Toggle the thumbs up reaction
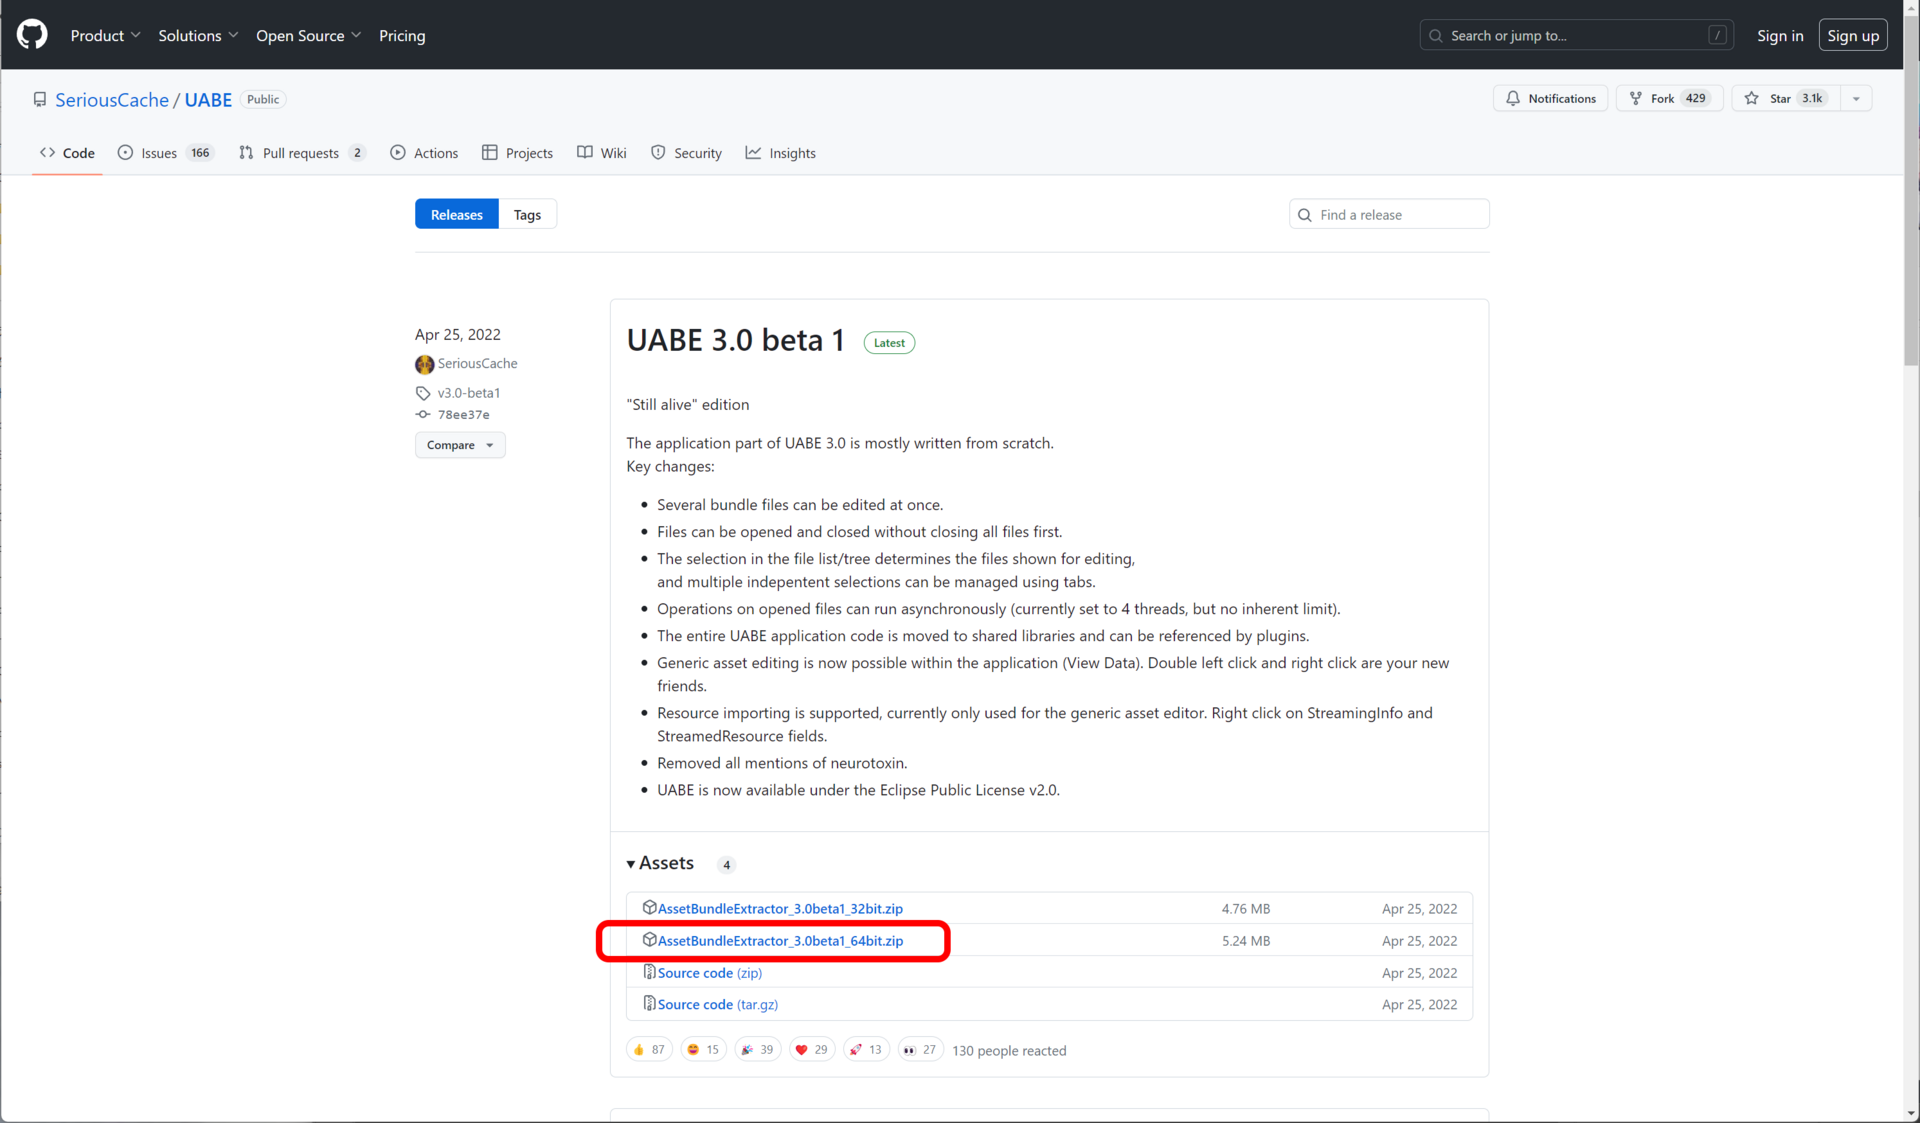Viewport: 1920px width, 1123px height. pyautogui.click(x=649, y=1049)
